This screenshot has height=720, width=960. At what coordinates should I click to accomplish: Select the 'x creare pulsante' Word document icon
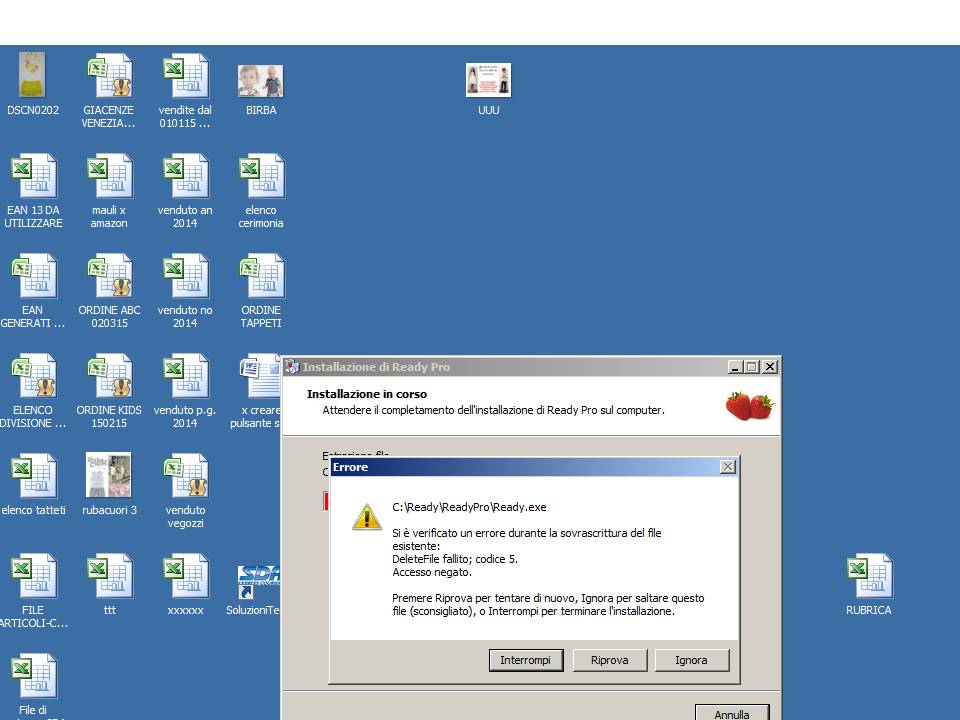coord(260,375)
